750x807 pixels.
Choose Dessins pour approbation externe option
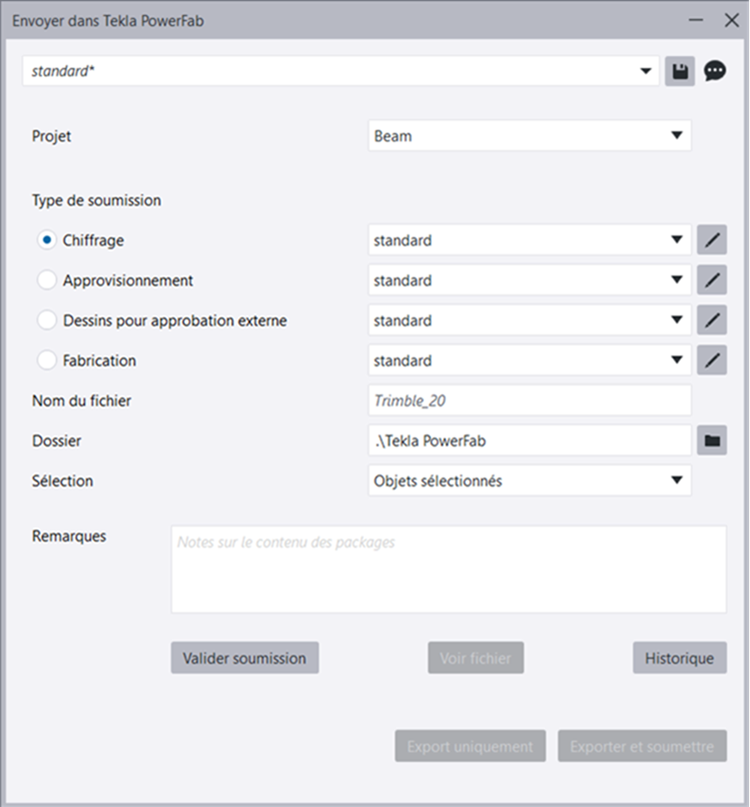[47, 321]
